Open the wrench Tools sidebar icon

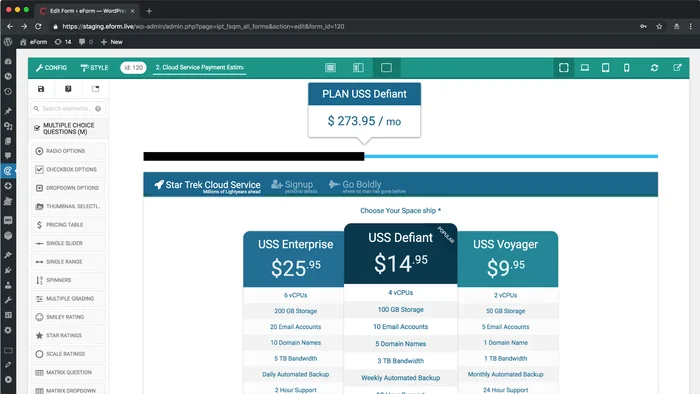click(x=8, y=300)
